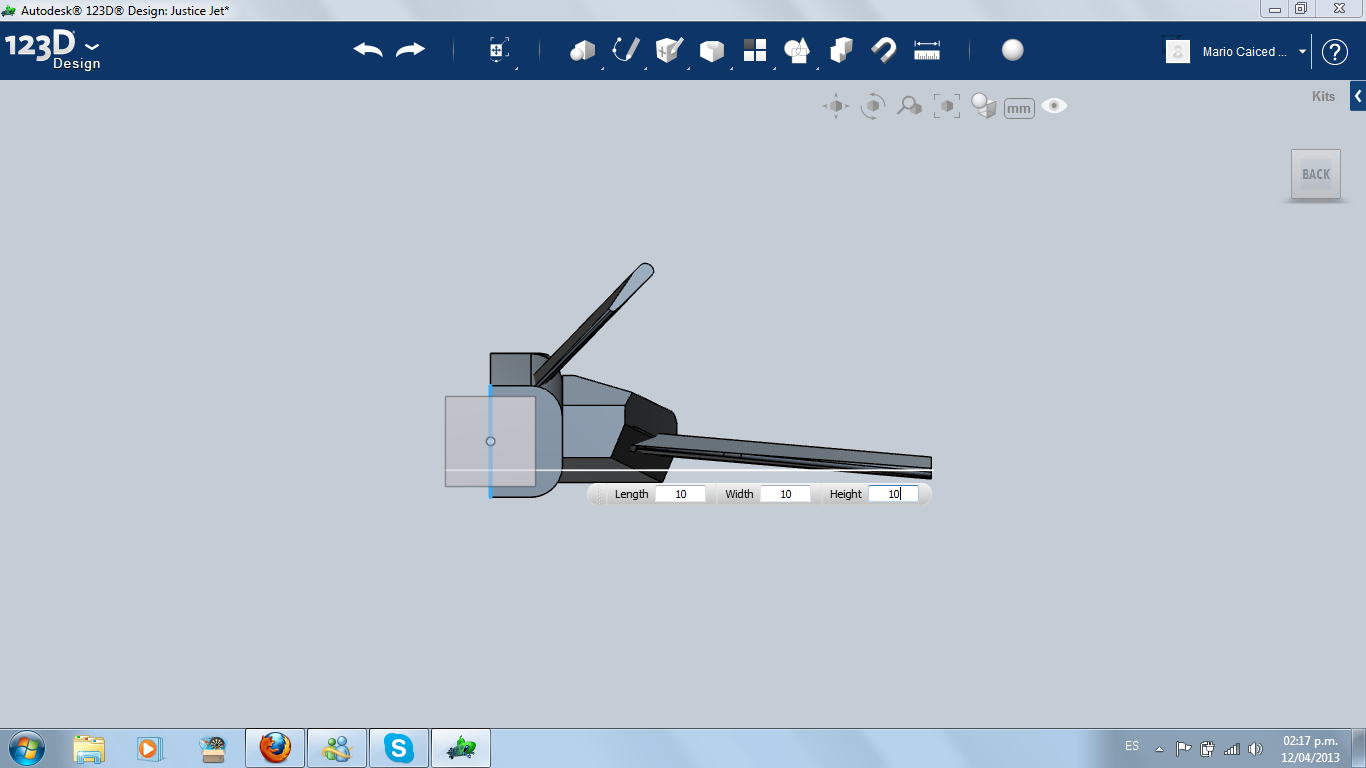The image size is (1366, 768).
Task: Open Firefox from the taskbar
Action: click(x=275, y=748)
